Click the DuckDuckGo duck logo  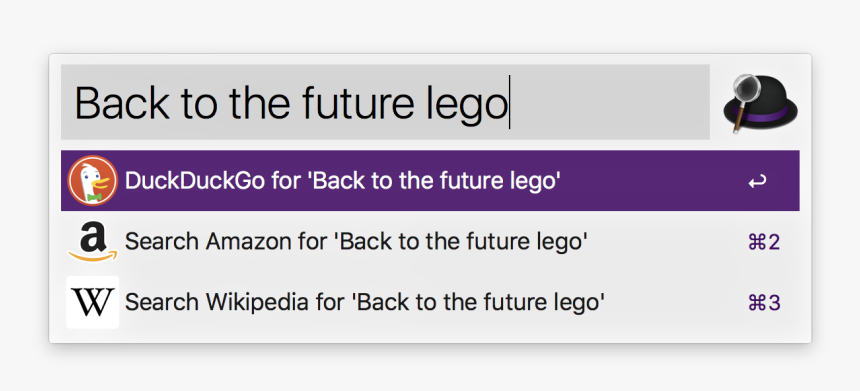pyautogui.click(x=93, y=180)
